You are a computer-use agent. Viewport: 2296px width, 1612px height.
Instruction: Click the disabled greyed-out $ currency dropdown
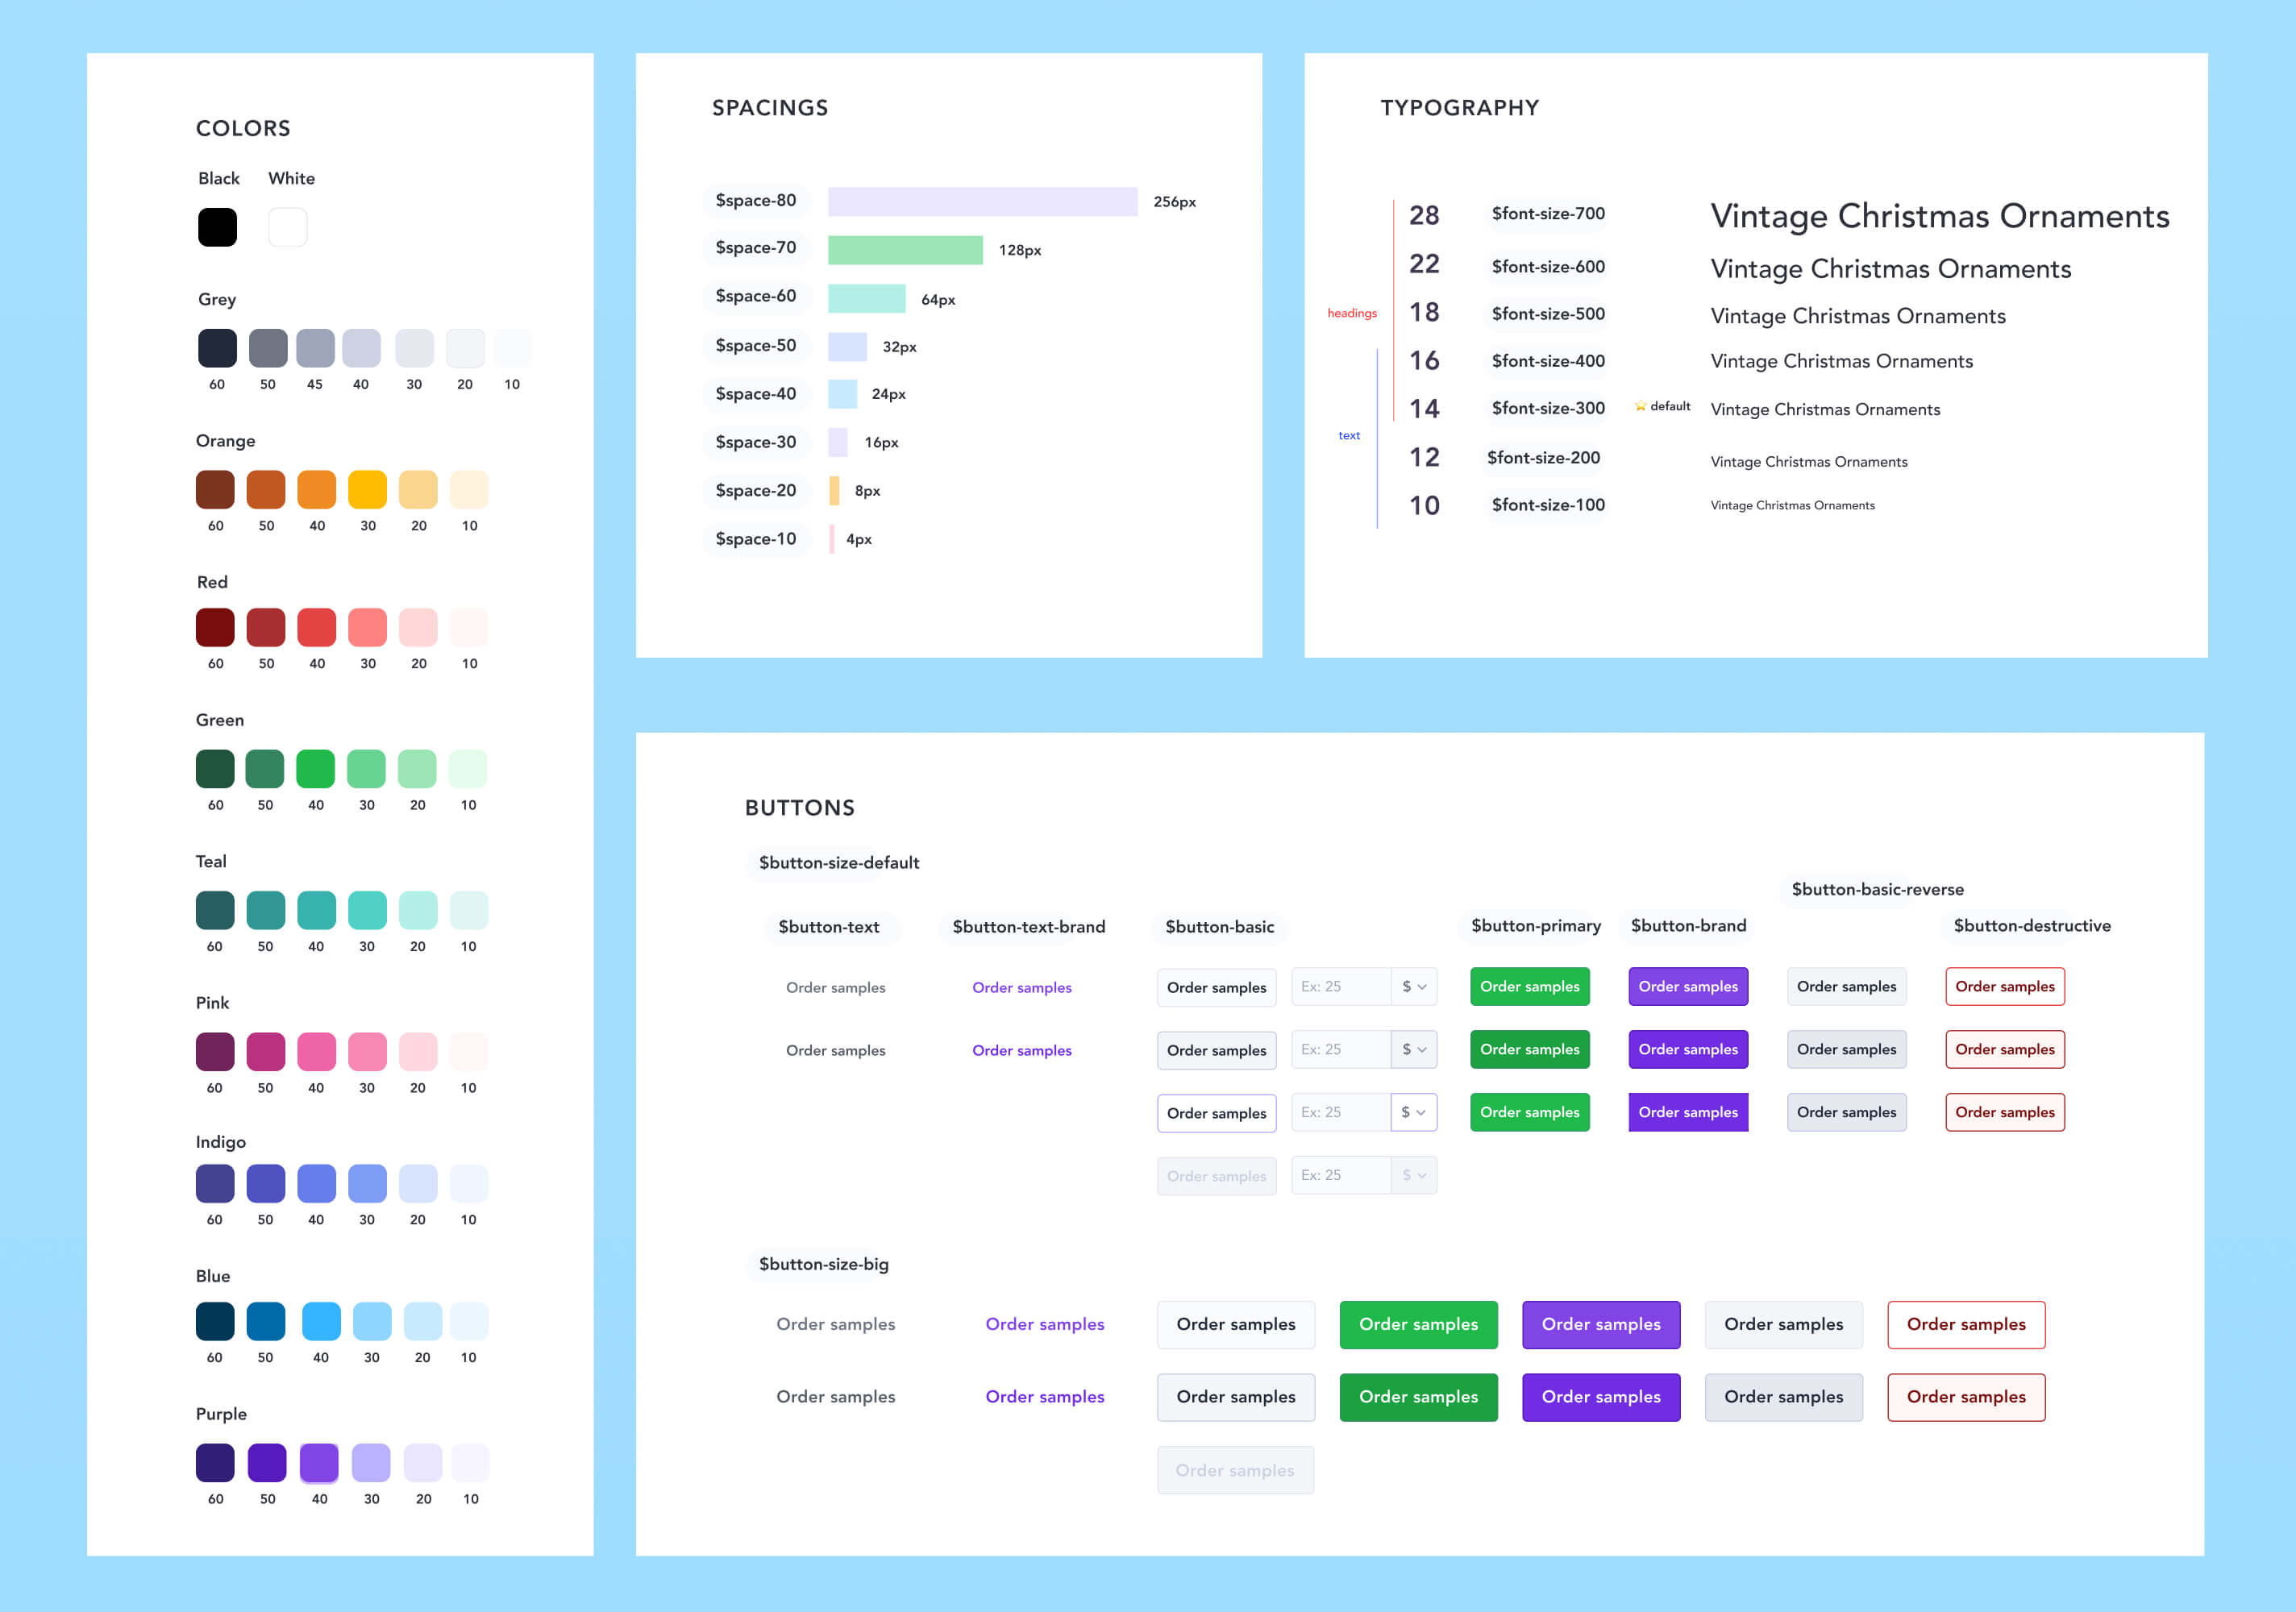click(x=1413, y=1175)
